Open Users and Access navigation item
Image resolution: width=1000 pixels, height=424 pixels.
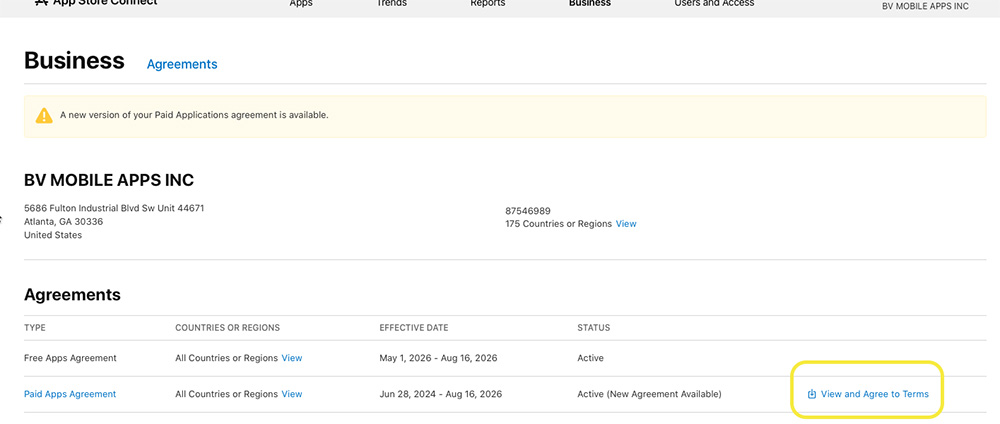coord(714,3)
